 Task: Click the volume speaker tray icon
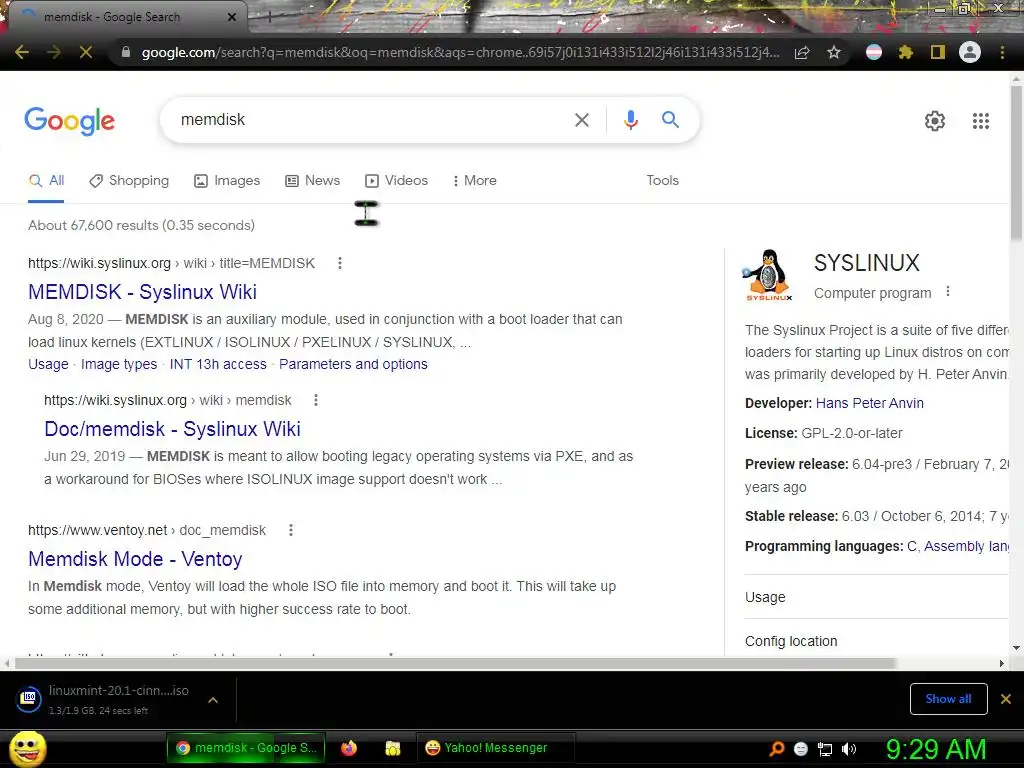pyautogui.click(x=849, y=749)
